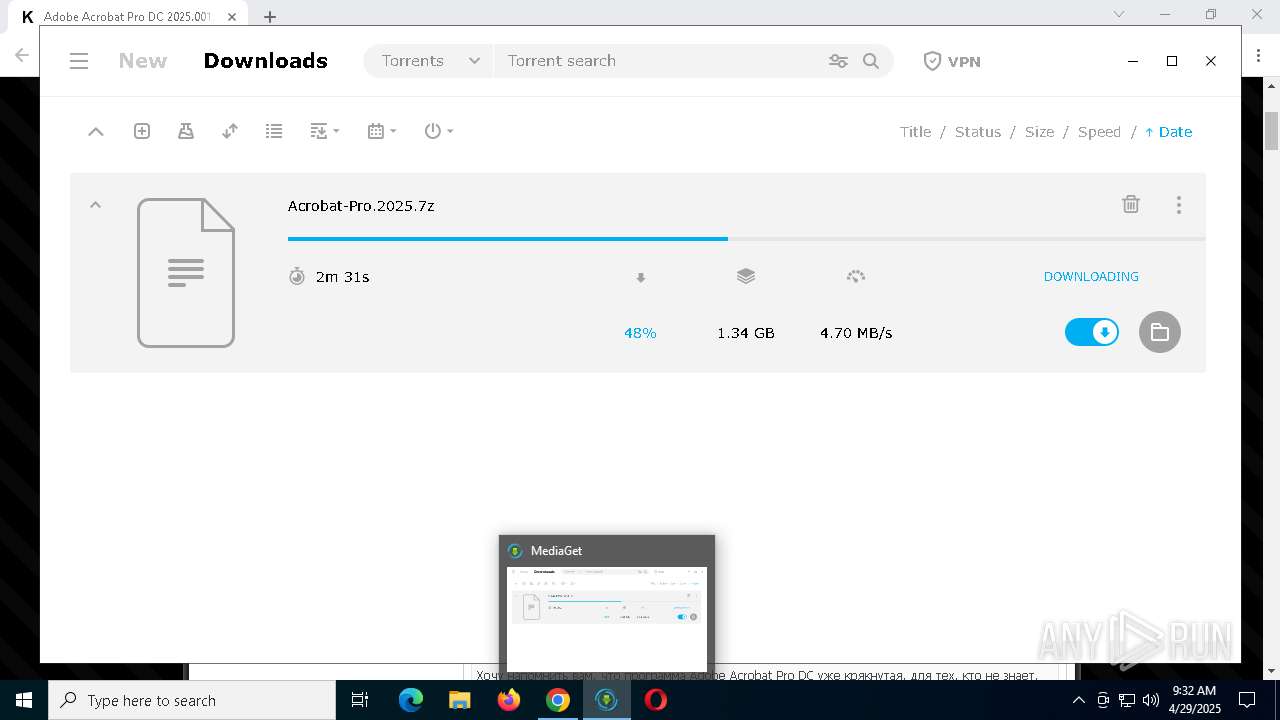Click the 4.70 MB/s speed value
This screenshot has height=720, width=1280.
(x=856, y=333)
